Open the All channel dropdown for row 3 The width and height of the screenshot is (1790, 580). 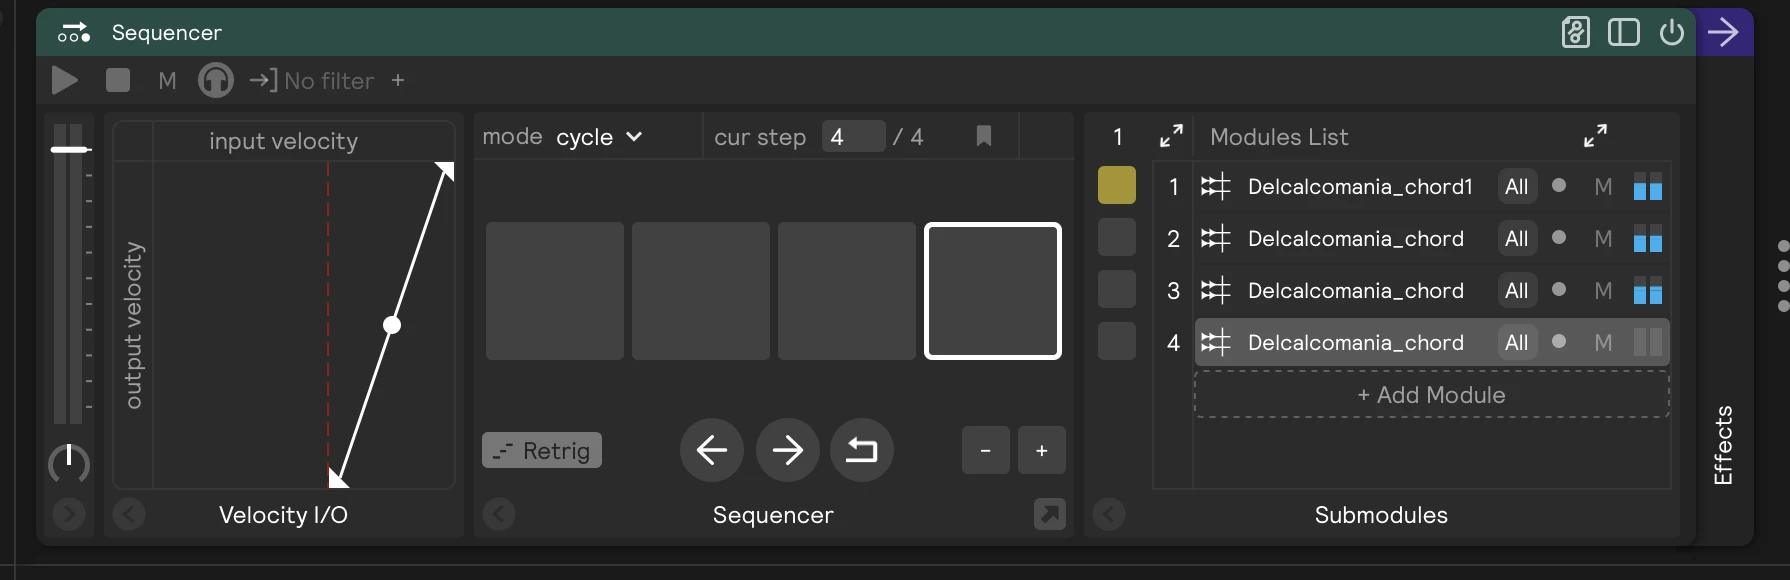1517,291
